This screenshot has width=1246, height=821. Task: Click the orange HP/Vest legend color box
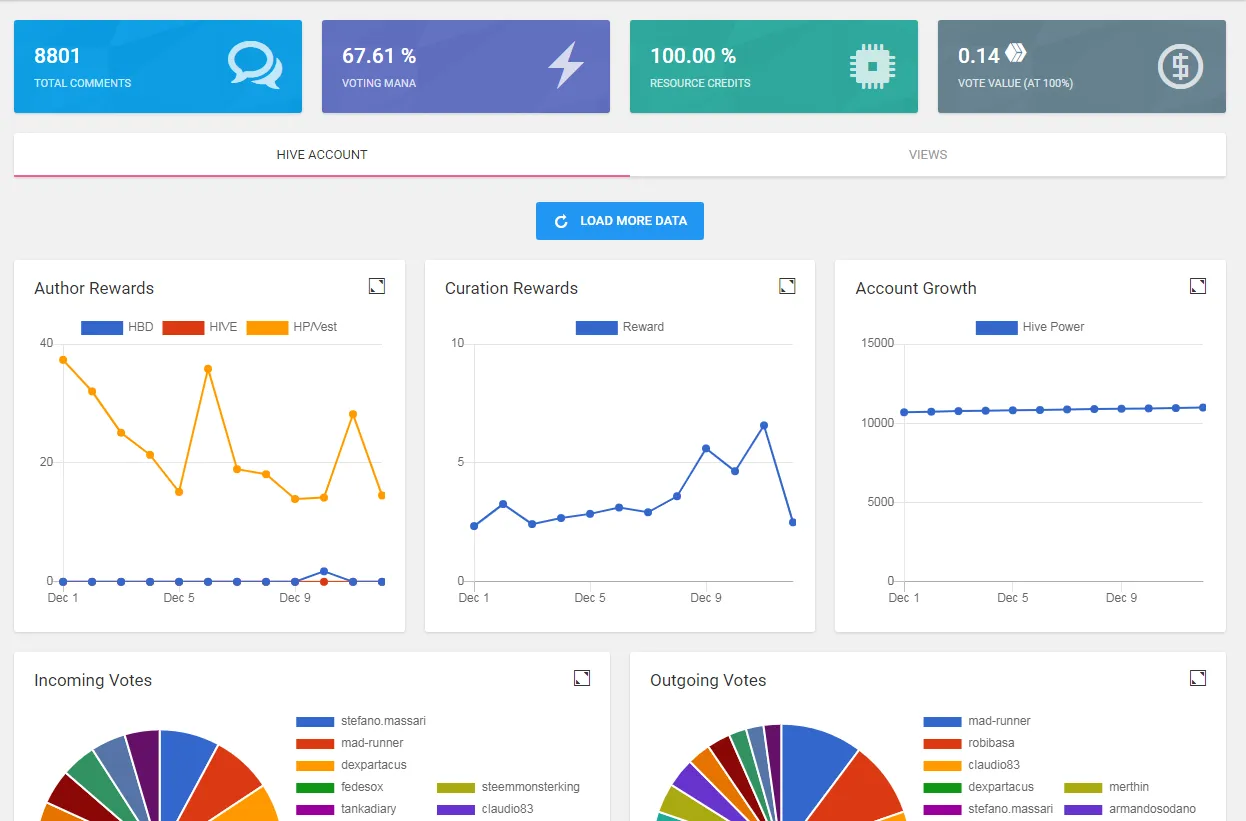[266, 327]
